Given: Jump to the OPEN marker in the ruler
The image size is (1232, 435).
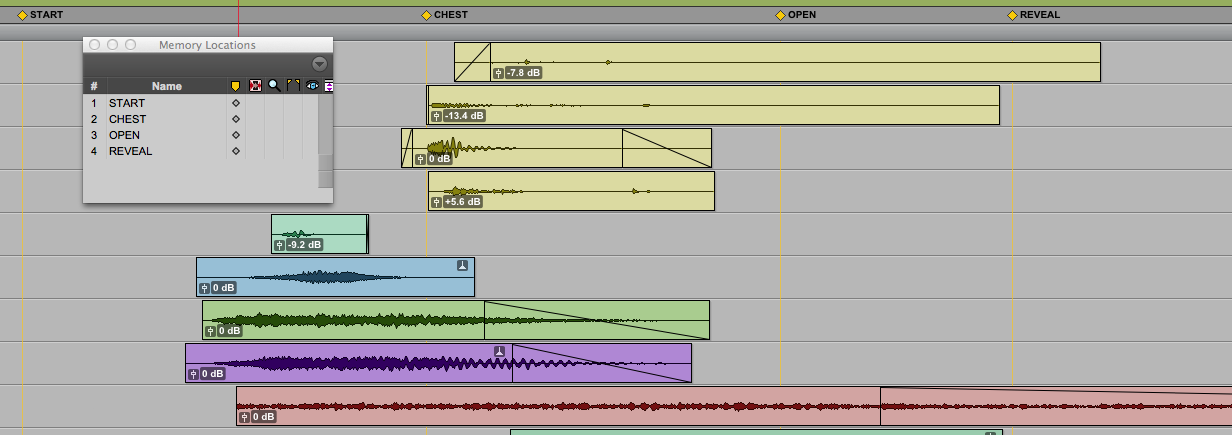Looking at the screenshot, I should click(780, 15).
